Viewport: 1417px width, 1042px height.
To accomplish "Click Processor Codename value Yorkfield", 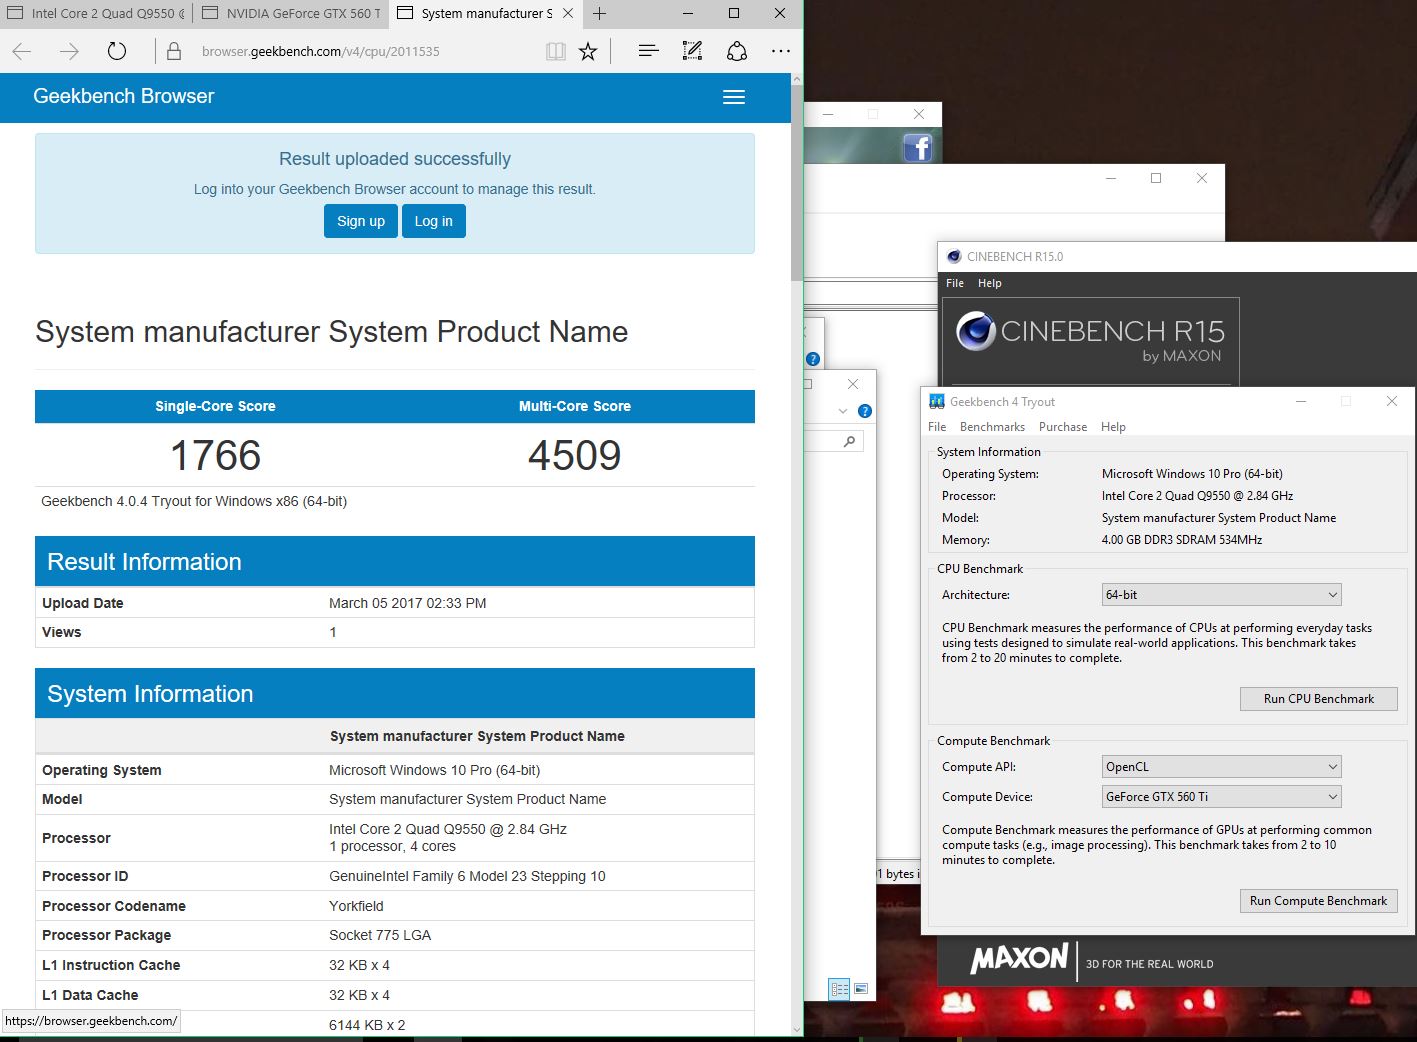I will pyautogui.click(x=356, y=906).
